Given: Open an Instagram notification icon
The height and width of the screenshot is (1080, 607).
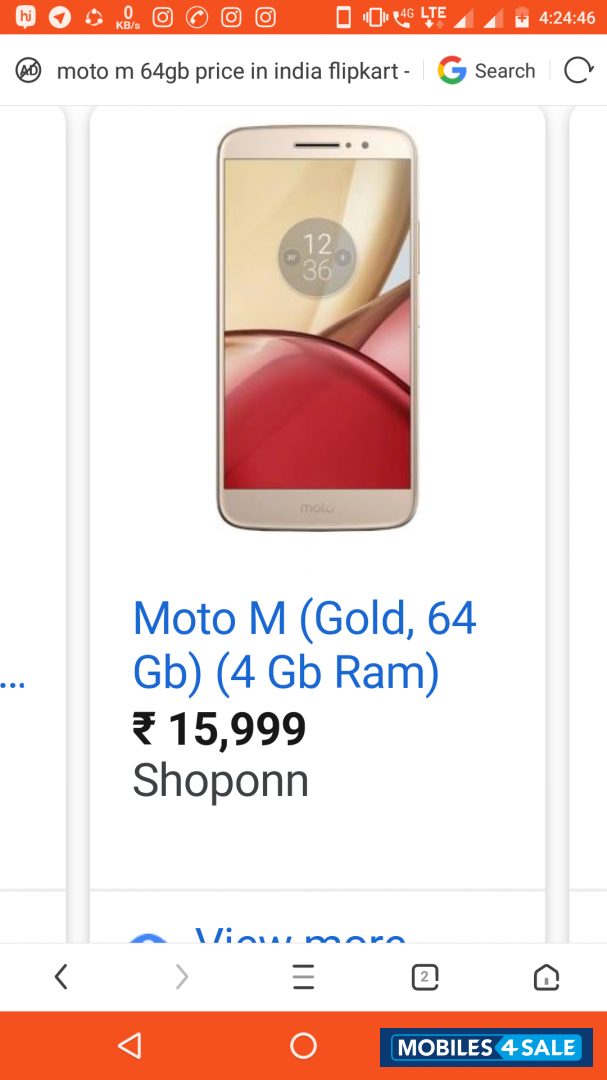Looking at the screenshot, I should 161,16.
